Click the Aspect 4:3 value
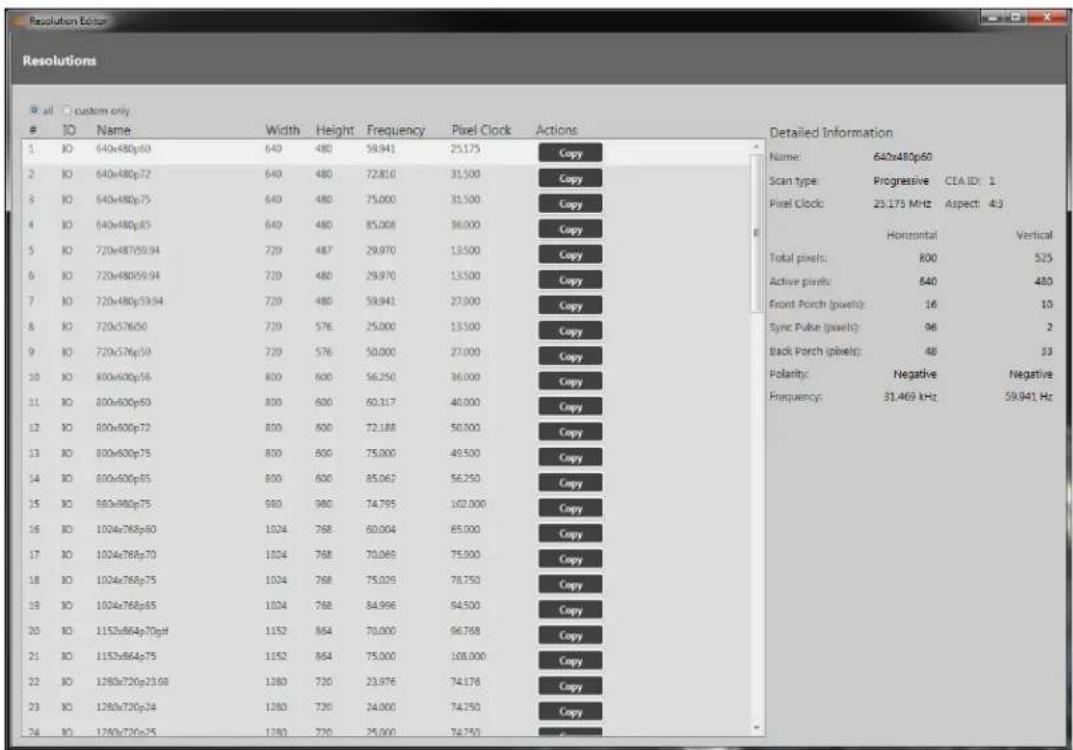Screen dimensions: 1073x750 coord(996,204)
